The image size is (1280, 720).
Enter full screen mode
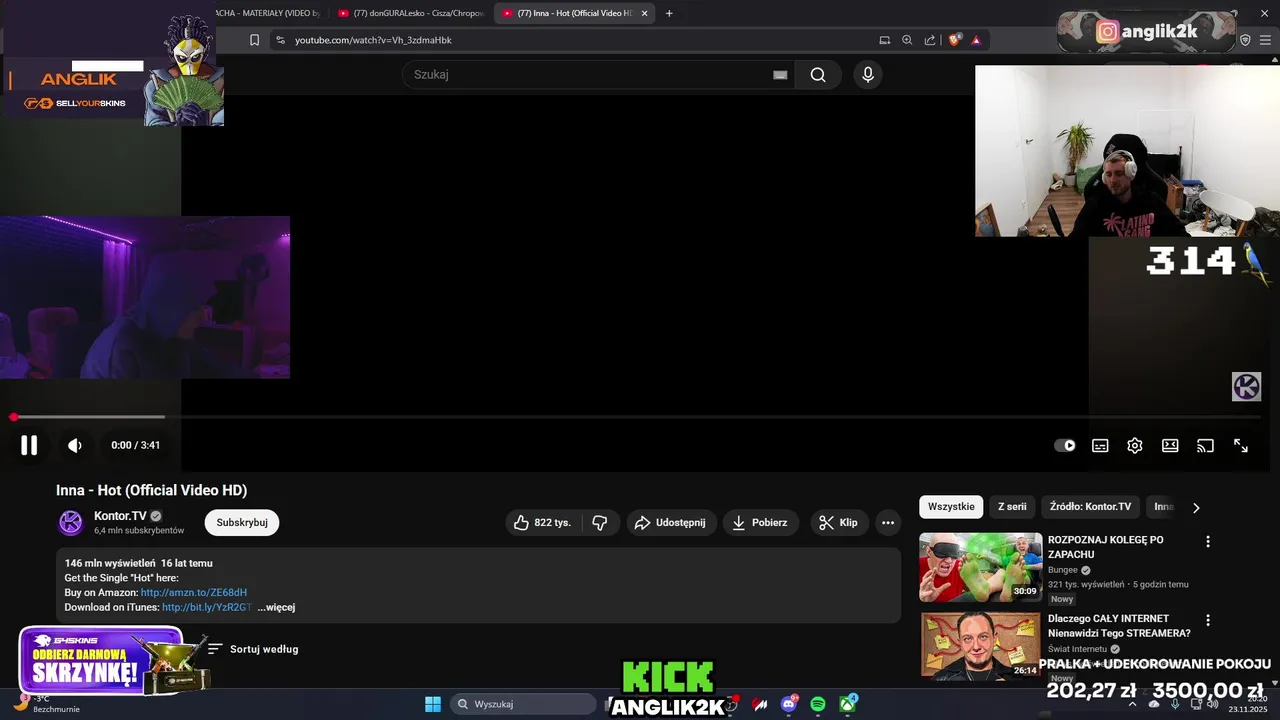(x=1240, y=446)
